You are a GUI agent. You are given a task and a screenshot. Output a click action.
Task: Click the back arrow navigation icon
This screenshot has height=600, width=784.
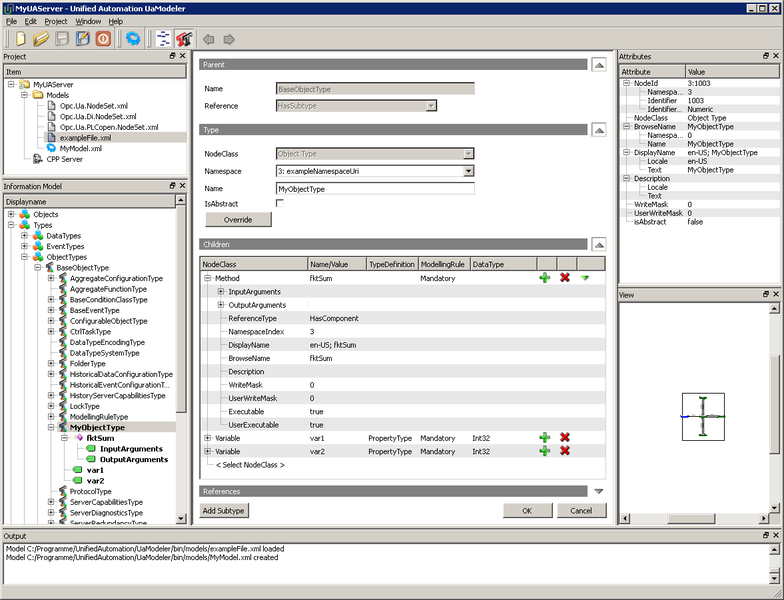208,40
